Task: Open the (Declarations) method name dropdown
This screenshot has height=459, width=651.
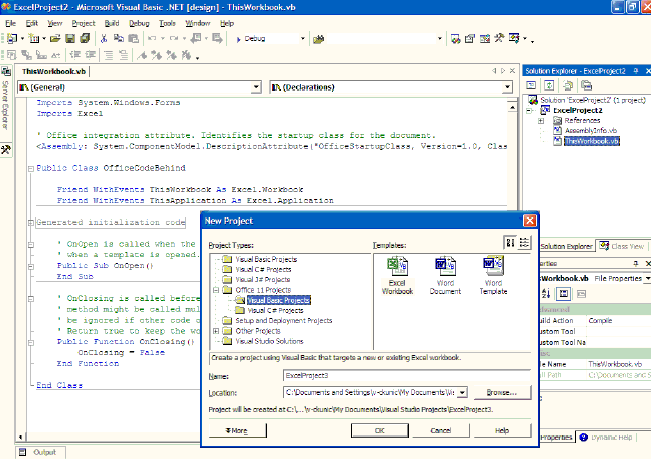Action: (507, 87)
